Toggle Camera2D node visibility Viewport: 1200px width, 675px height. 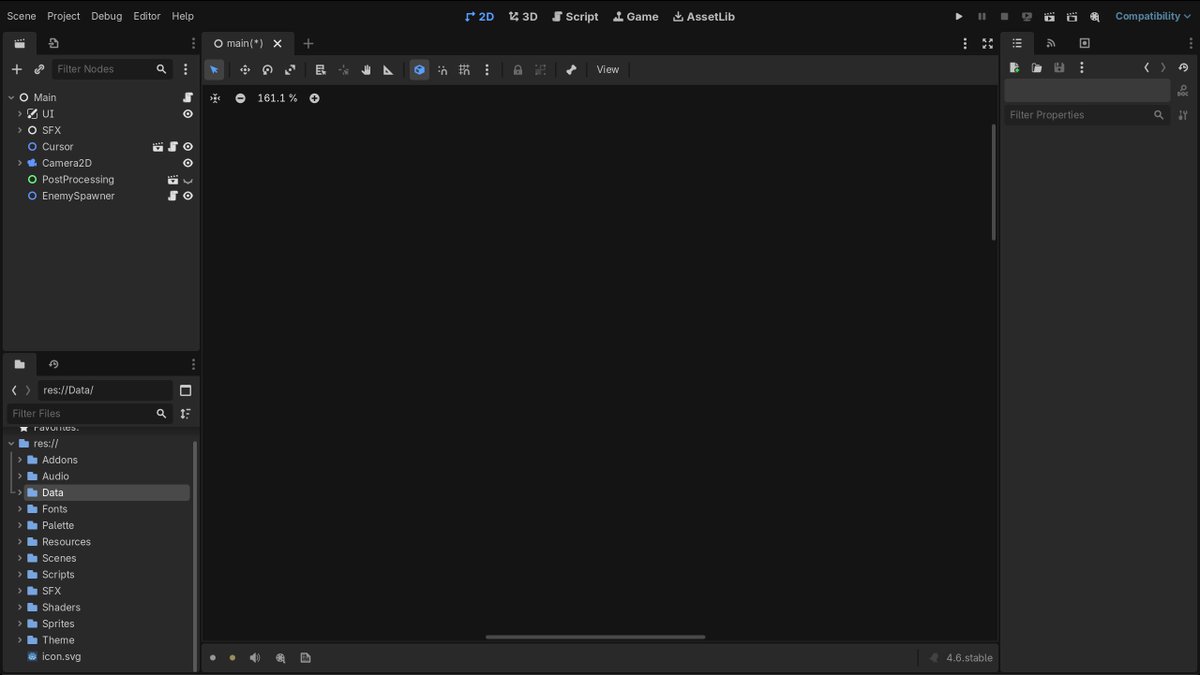[x=187, y=163]
